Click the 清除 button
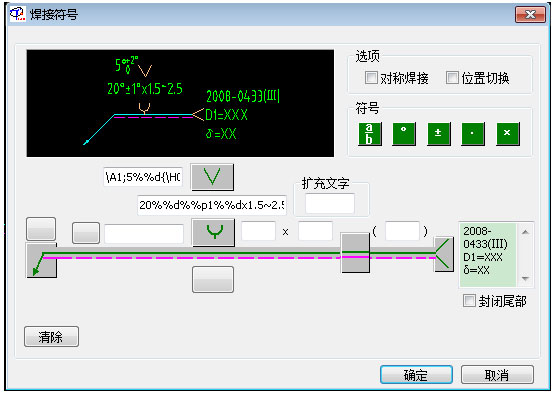Image resolution: width=556 pixels, height=395 pixels. coord(51,336)
